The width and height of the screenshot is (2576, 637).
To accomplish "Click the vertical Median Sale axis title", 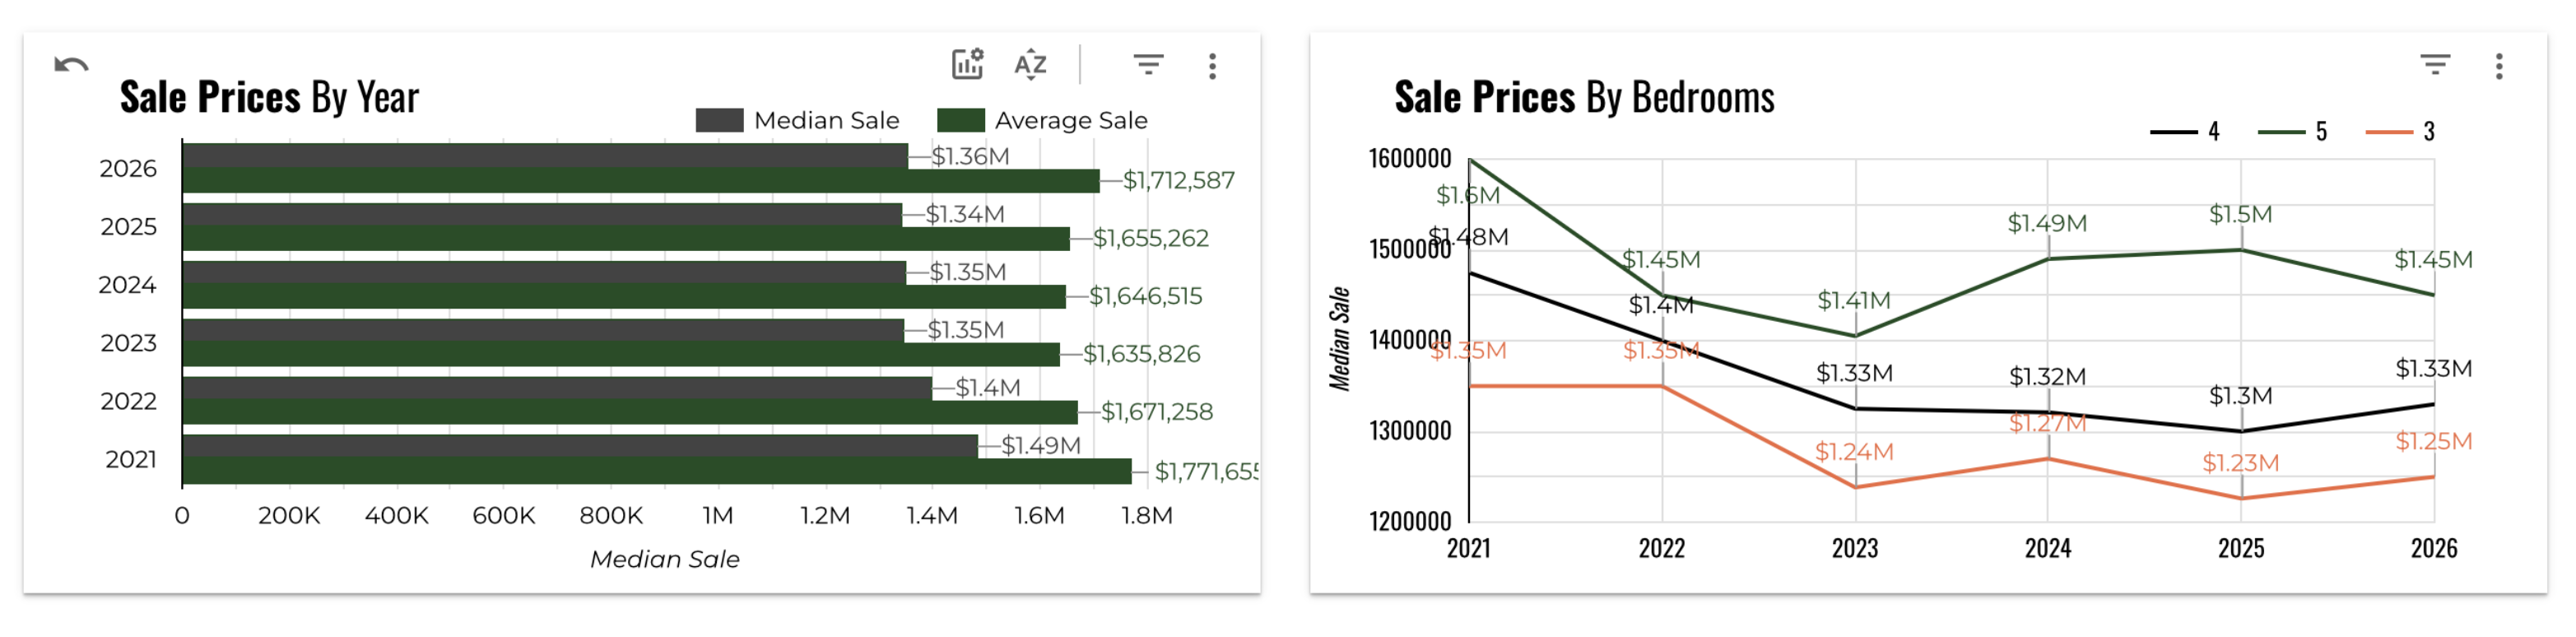I will coord(1339,339).
